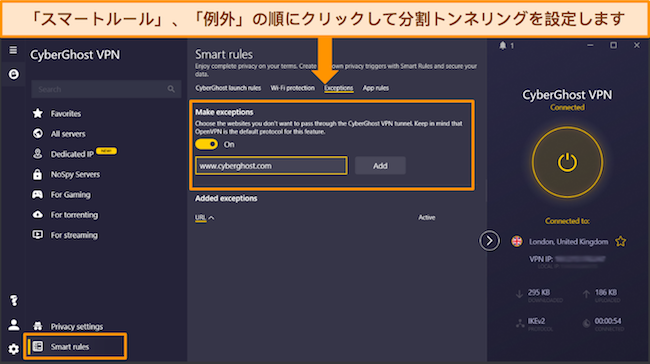Open Dedicated IP section
The image size is (650, 364).
(72, 154)
